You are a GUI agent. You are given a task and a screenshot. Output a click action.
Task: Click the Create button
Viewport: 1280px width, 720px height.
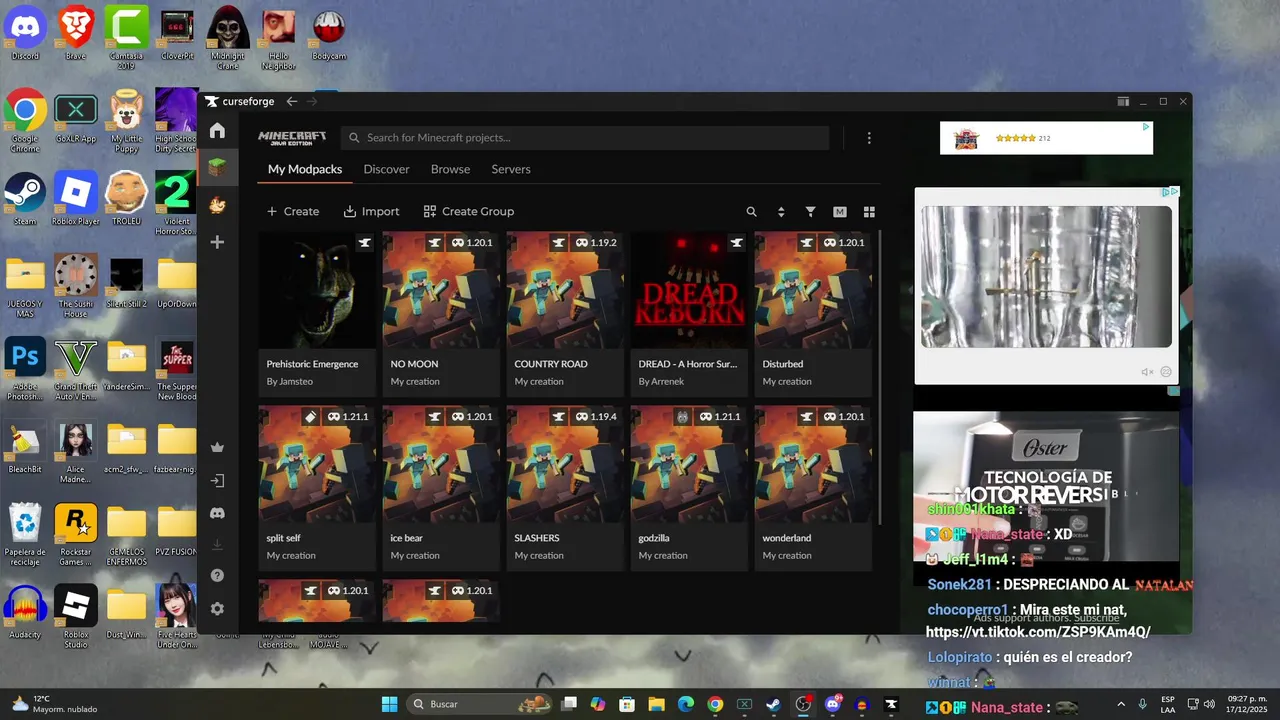tap(293, 212)
